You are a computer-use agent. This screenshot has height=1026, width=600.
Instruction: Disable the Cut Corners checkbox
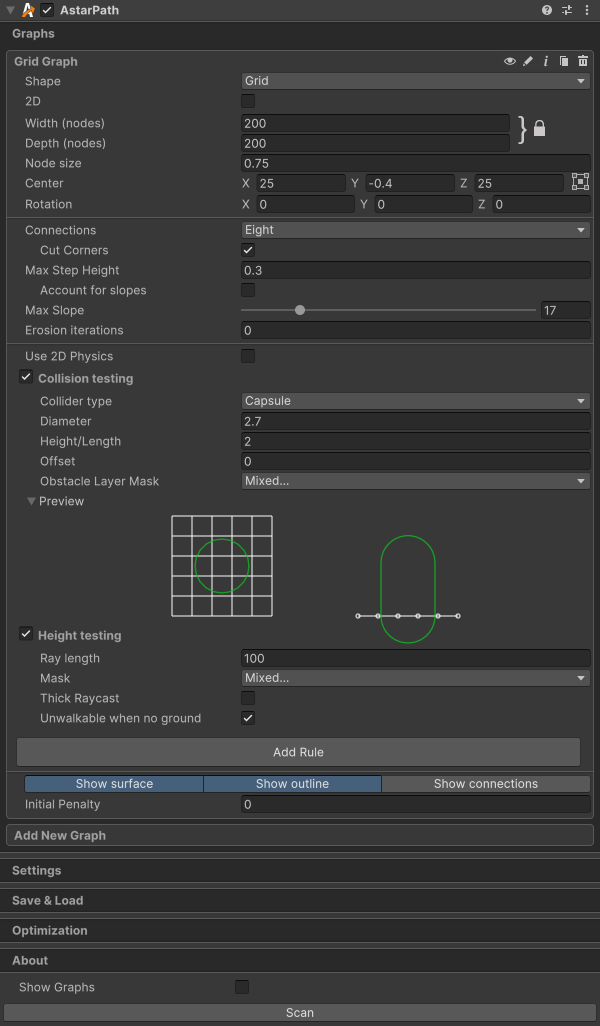click(248, 250)
